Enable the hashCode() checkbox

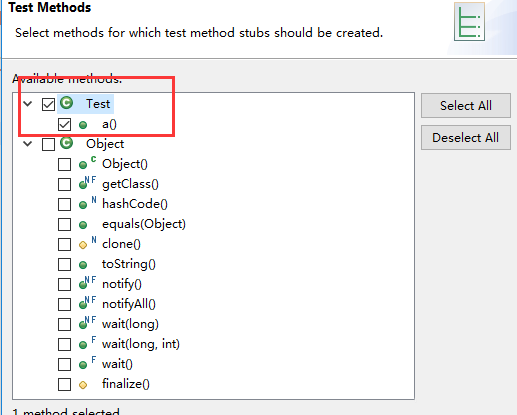(64, 204)
